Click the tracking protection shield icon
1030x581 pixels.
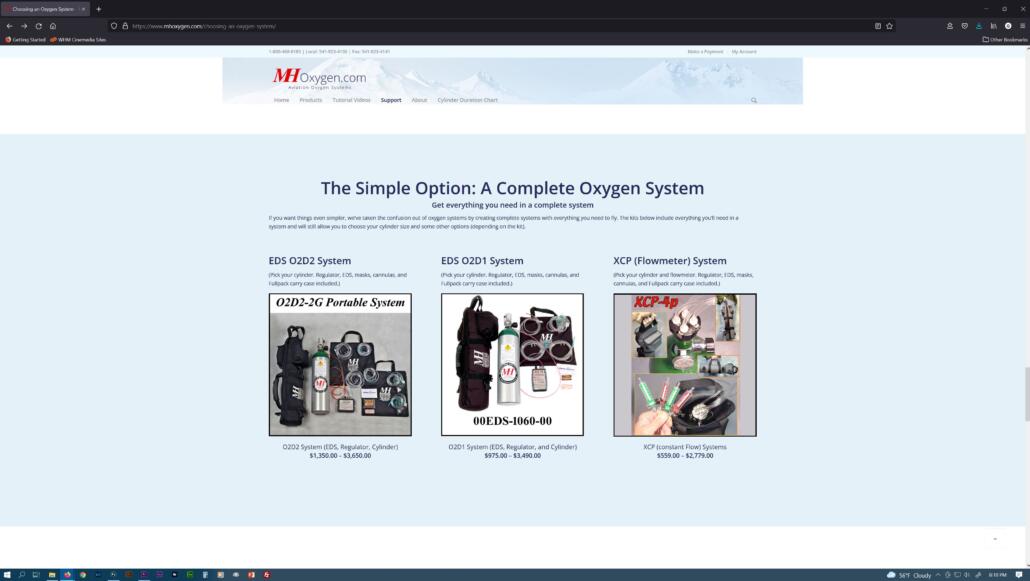tap(114, 26)
